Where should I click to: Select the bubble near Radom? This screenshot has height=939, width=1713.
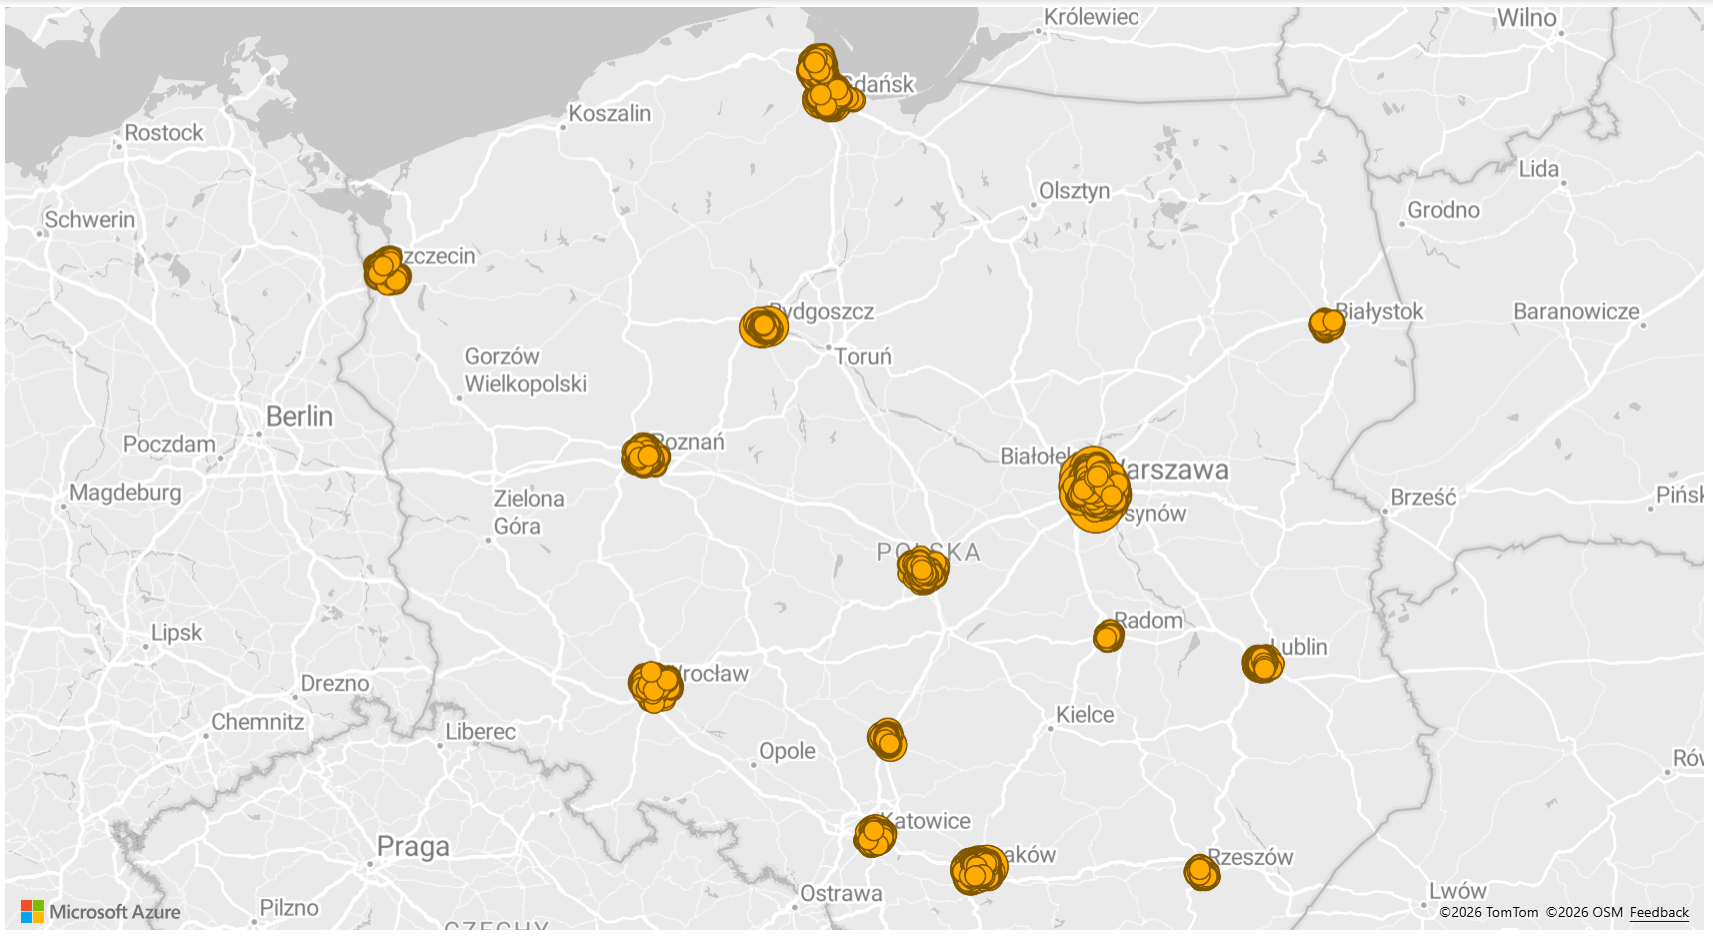click(x=1108, y=636)
